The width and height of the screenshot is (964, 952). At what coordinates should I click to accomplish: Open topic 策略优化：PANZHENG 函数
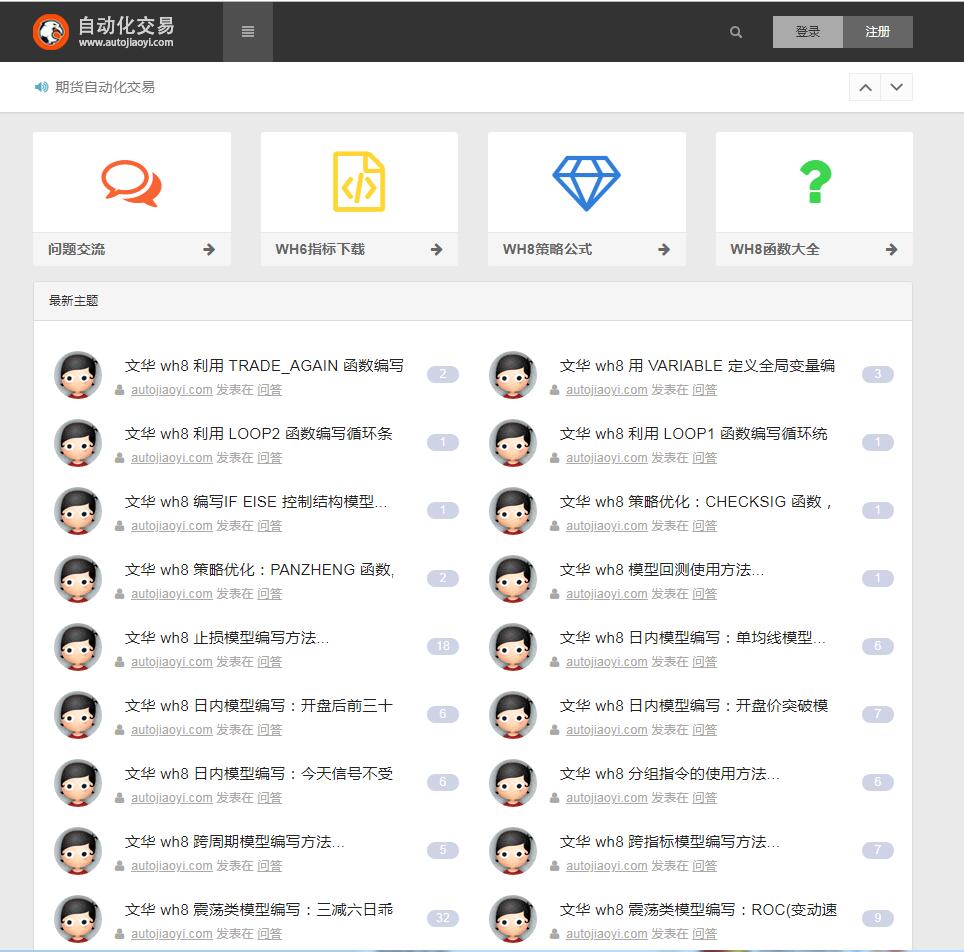pos(259,570)
